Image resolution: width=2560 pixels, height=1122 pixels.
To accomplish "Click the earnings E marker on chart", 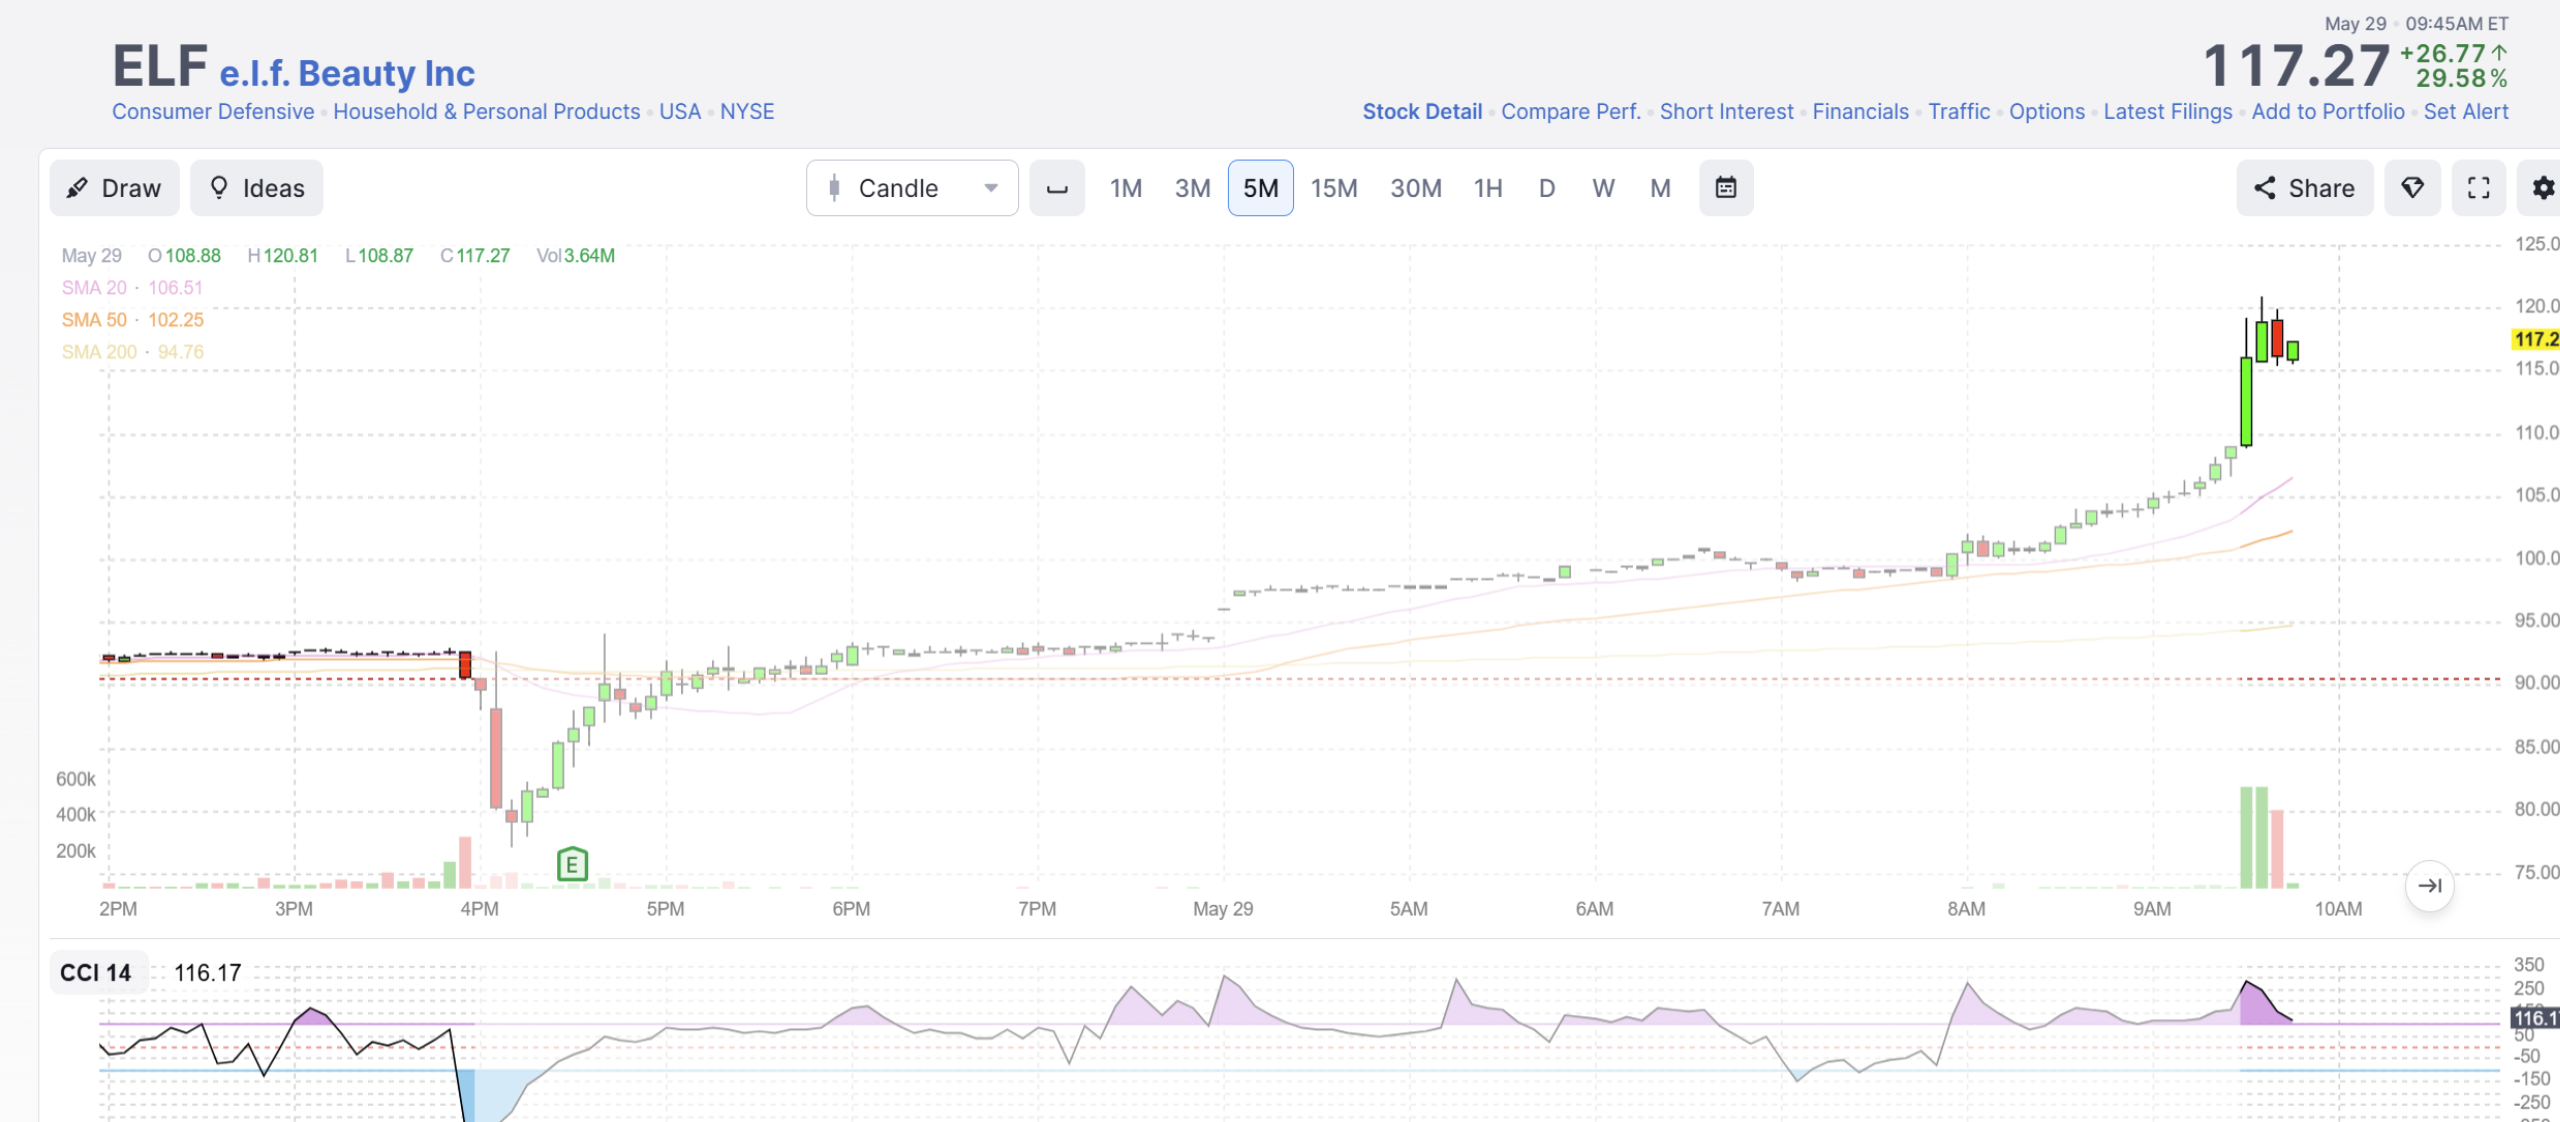I will [x=572, y=864].
